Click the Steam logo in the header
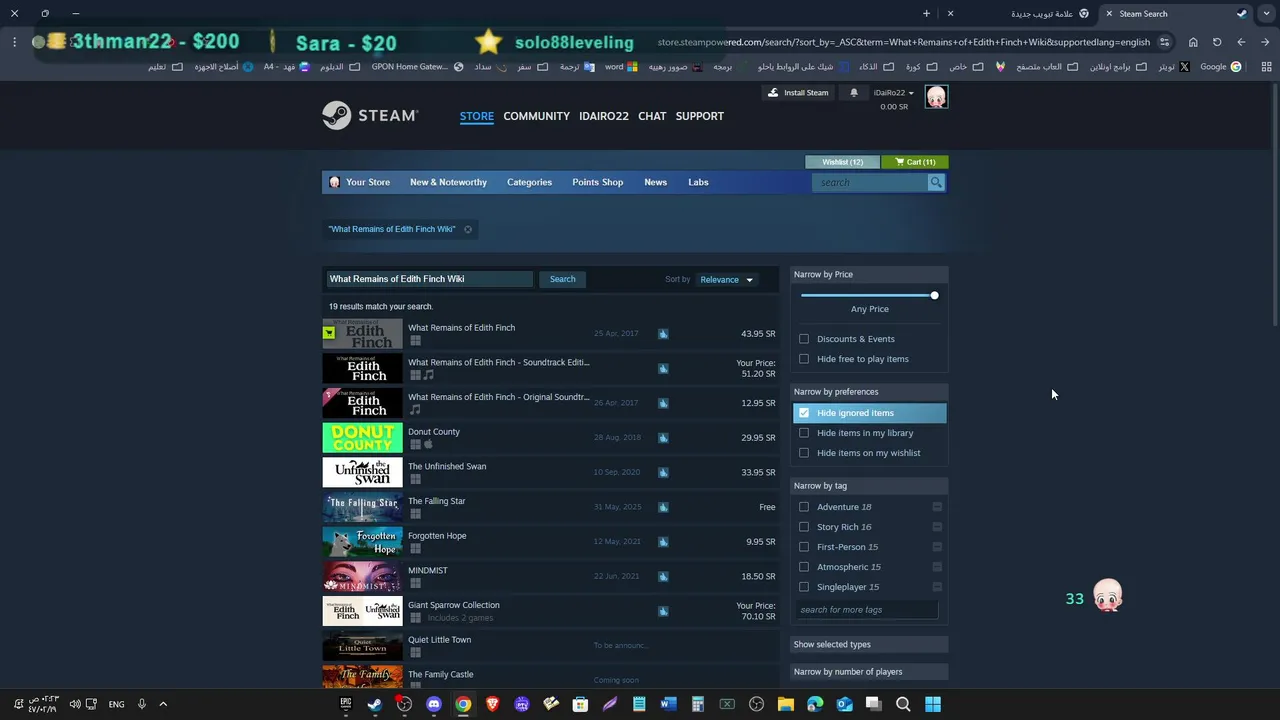This screenshot has width=1280, height=720. 370,116
